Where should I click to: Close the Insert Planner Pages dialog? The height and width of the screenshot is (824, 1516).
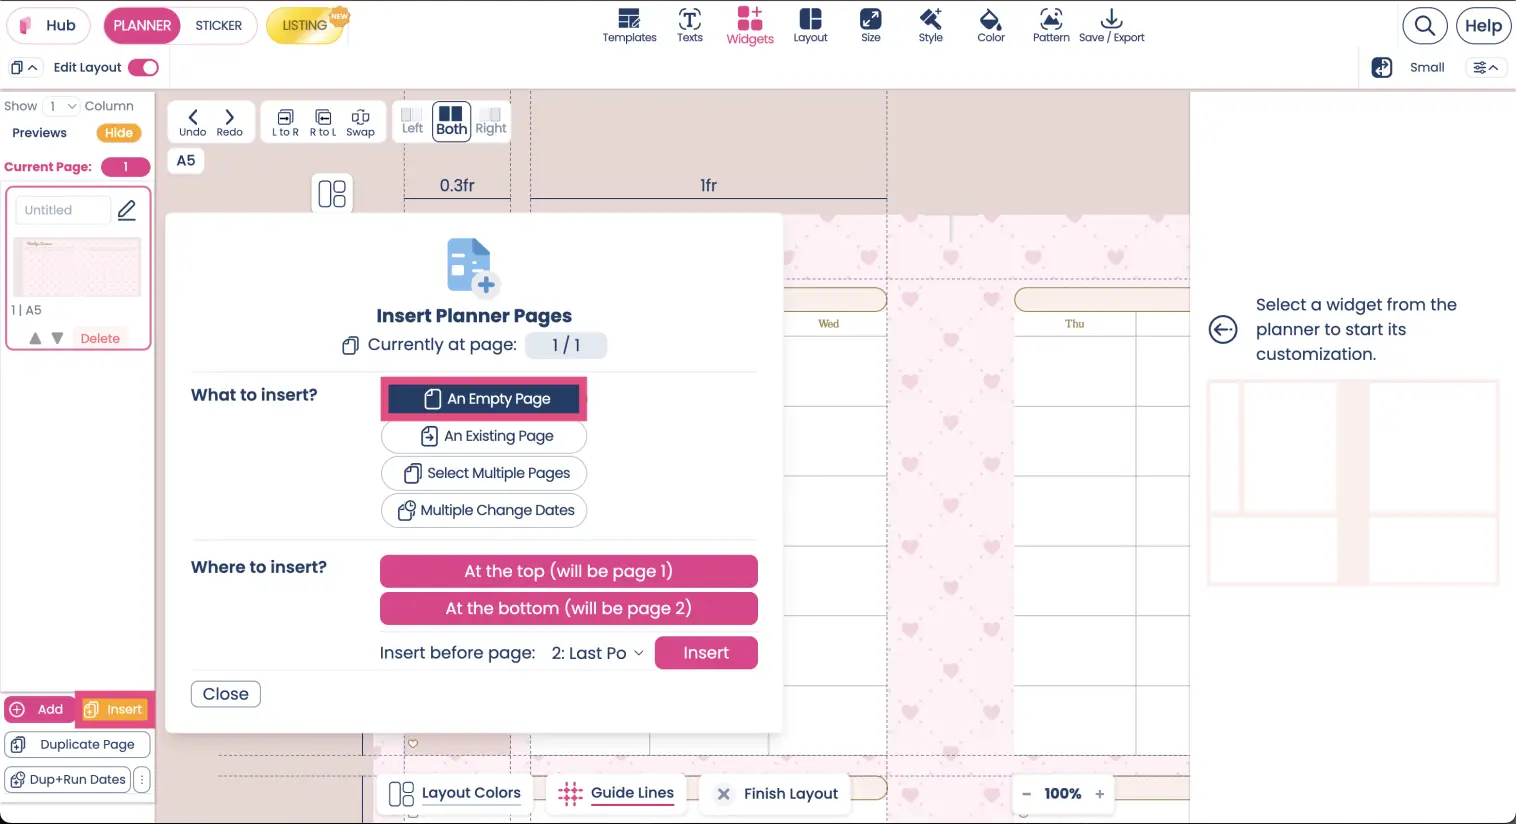[225, 693]
